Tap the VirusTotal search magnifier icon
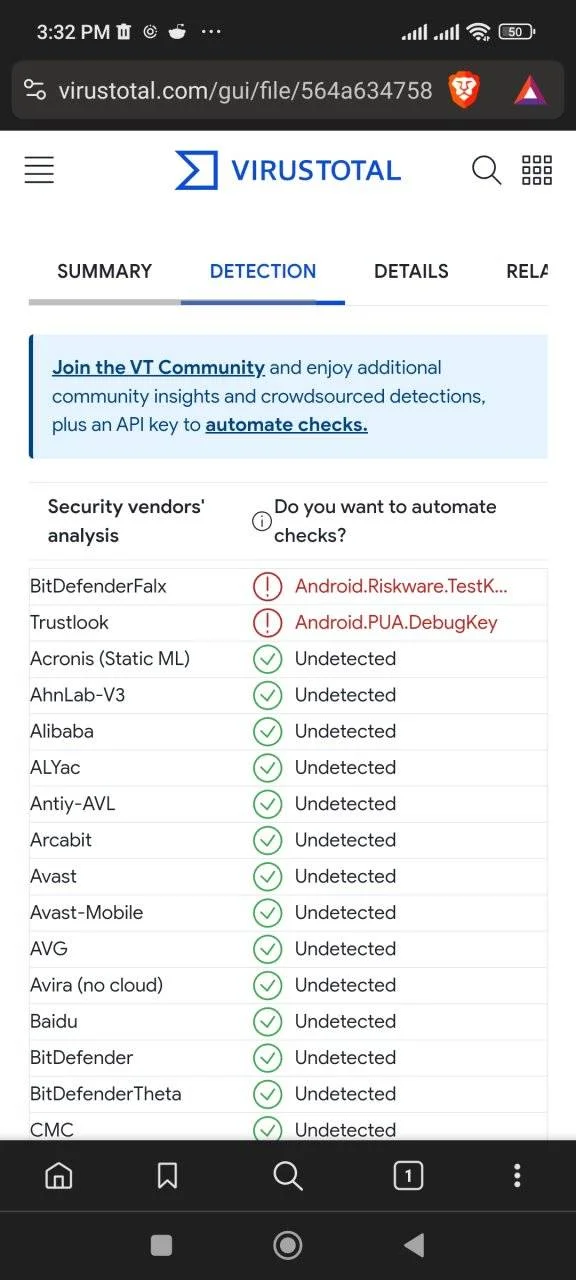The height and width of the screenshot is (1280, 576). (486, 170)
